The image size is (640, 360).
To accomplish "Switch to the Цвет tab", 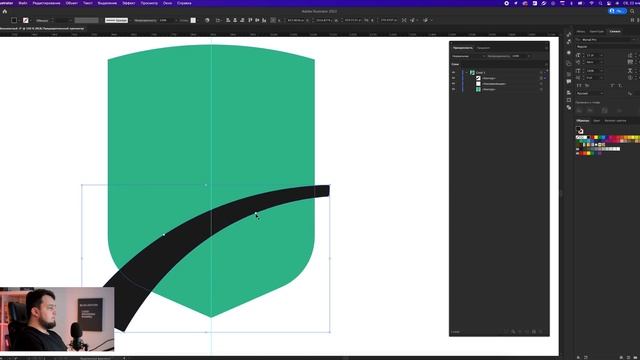I will click(596, 121).
